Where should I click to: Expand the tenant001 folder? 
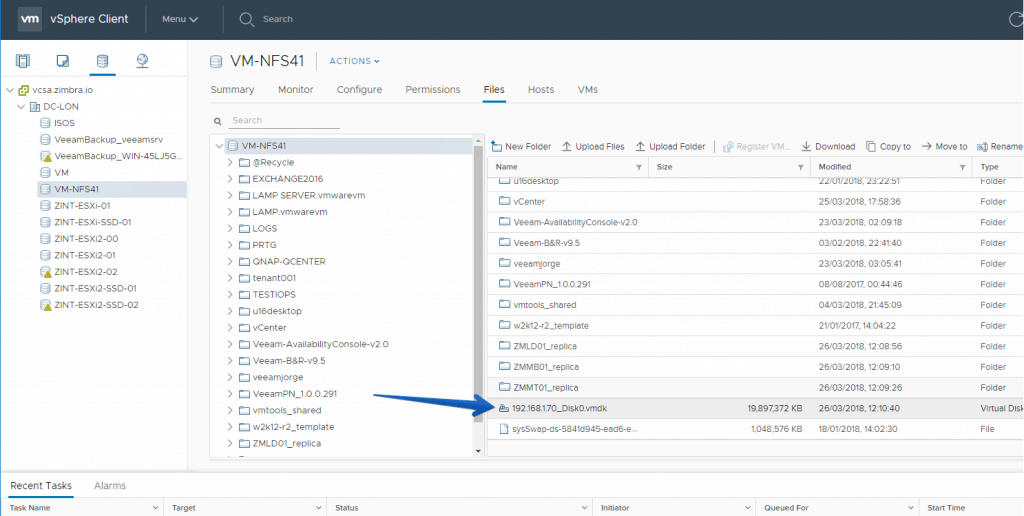point(230,278)
